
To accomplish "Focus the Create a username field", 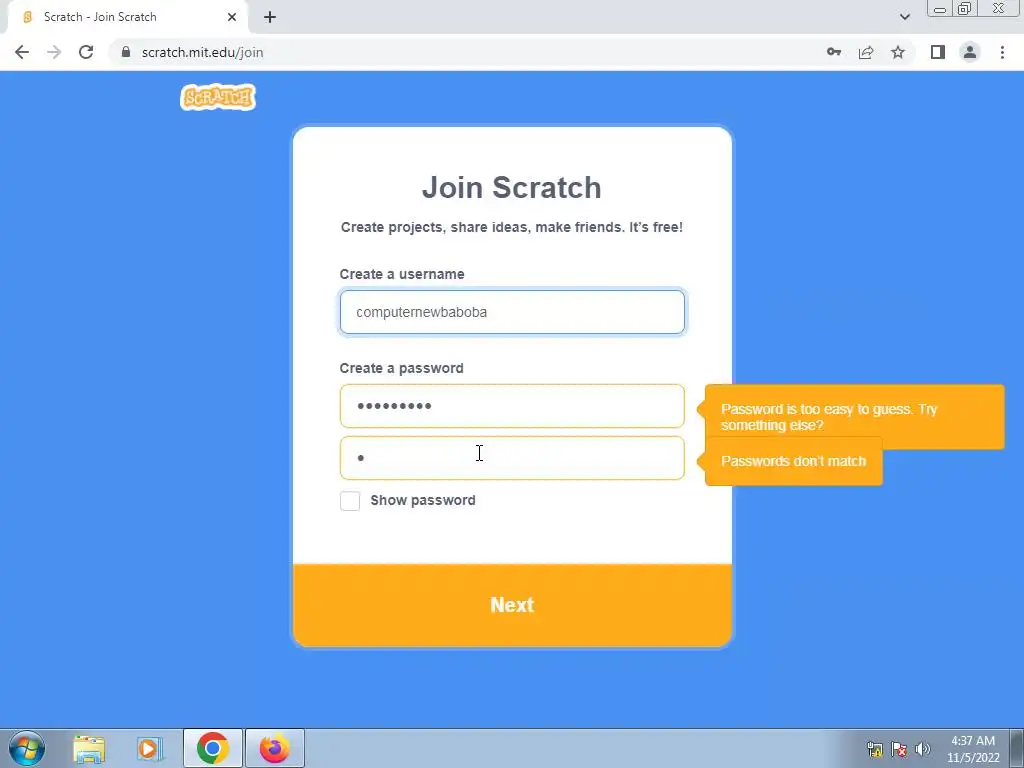I will (x=512, y=312).
